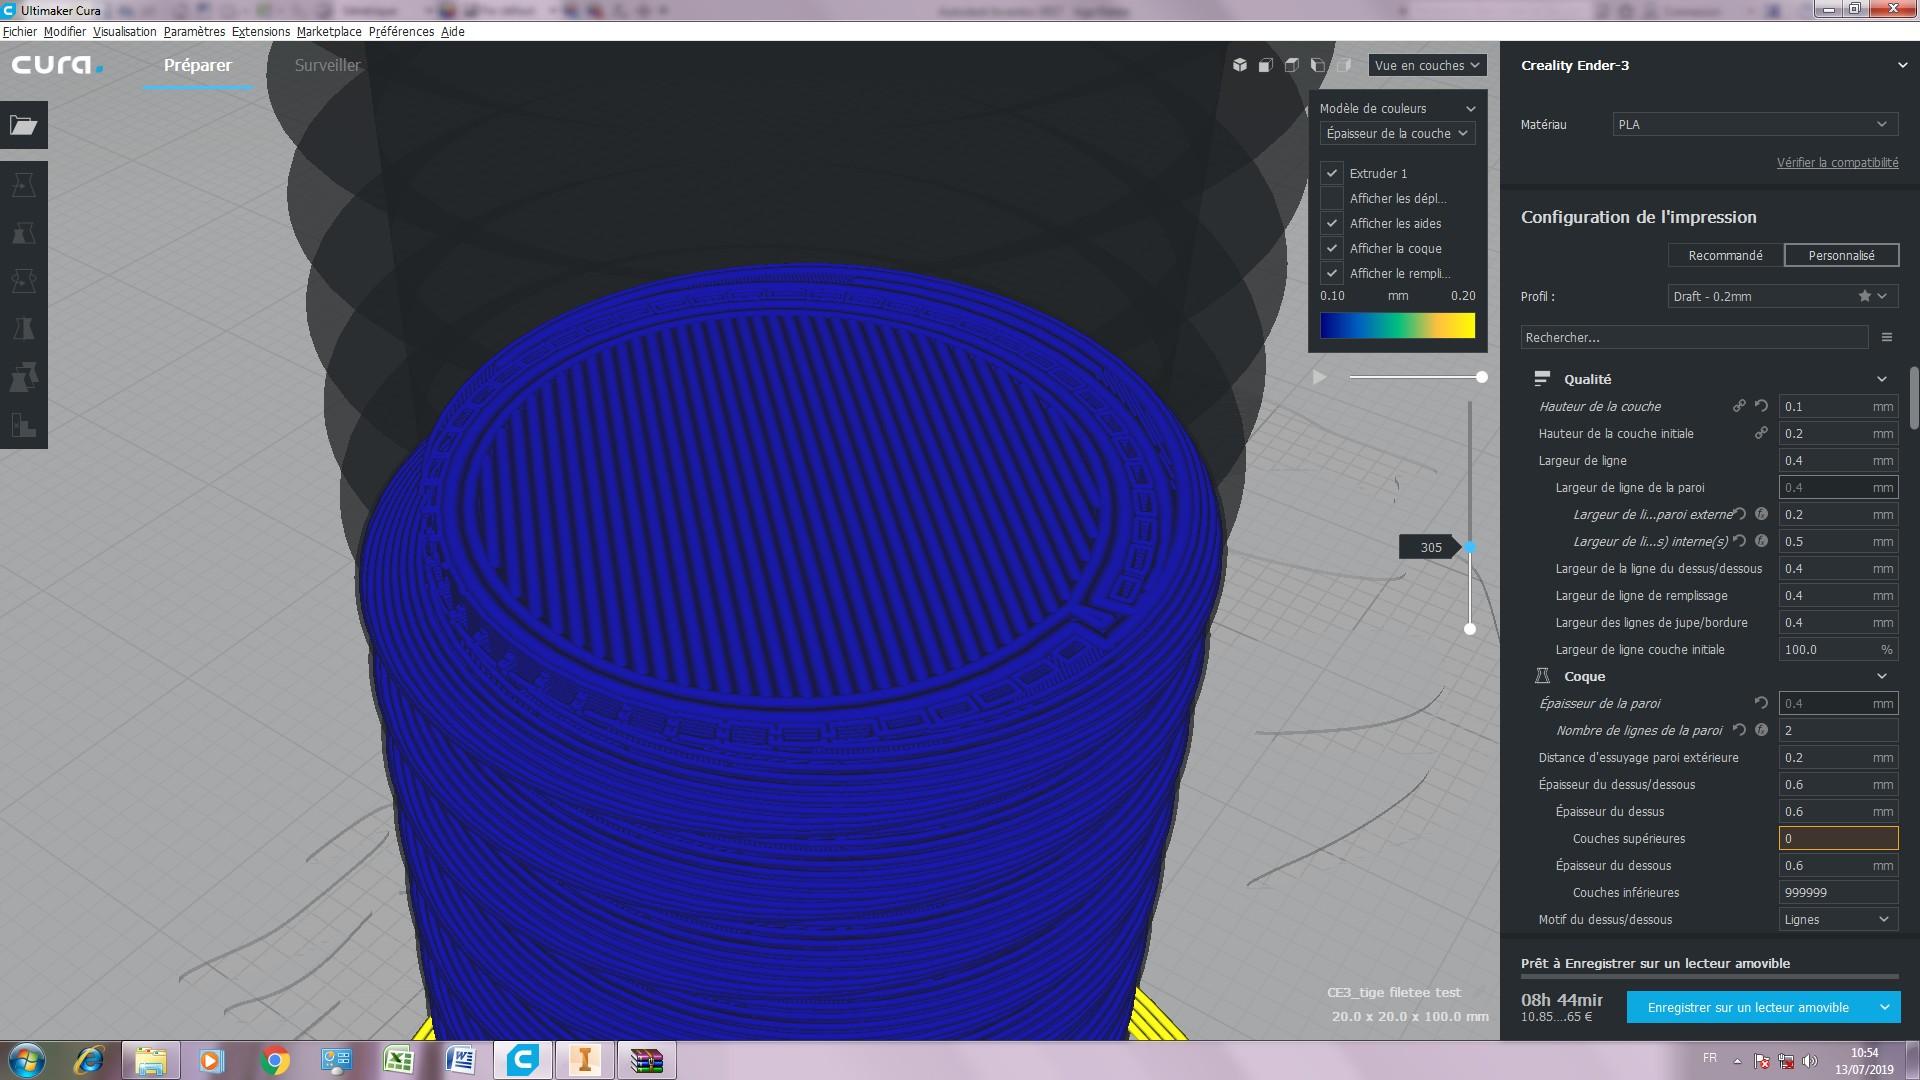Click the profile star icon
This screenshot has width=1920, height=1080.
1864,296
